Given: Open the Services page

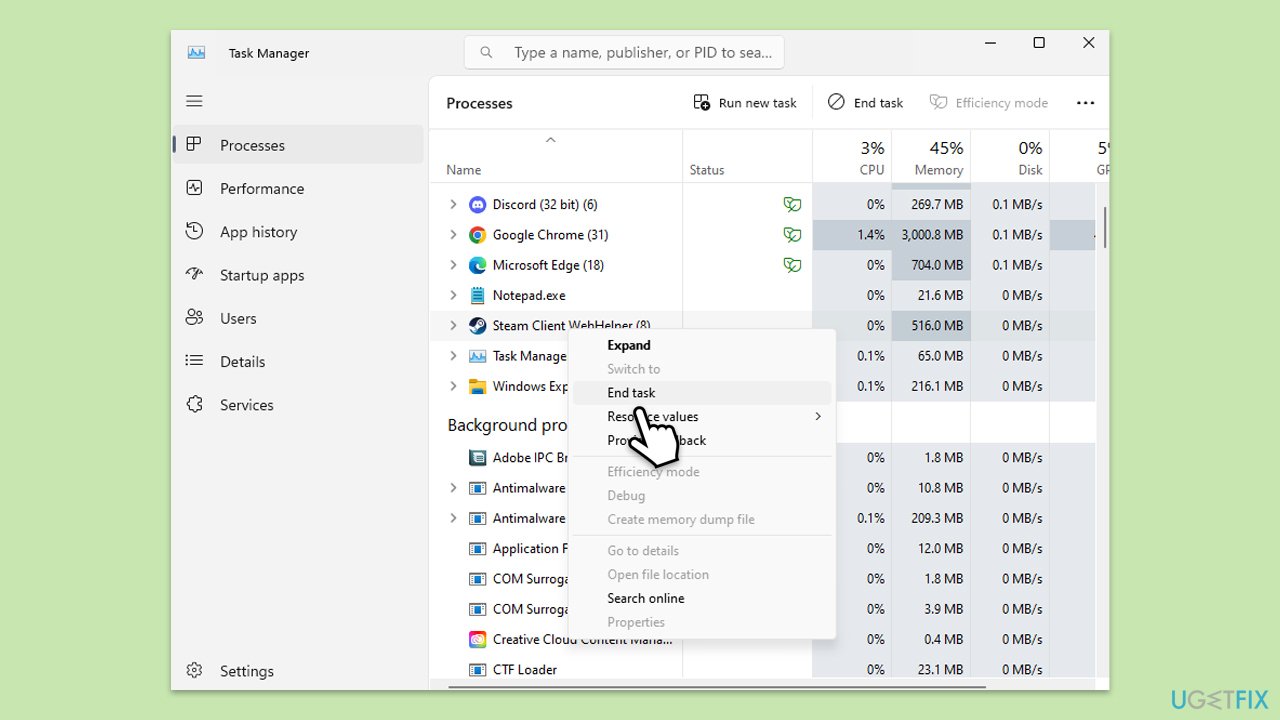Looking at the screenshot, I should pyautogui.click(x=298, y=405).
